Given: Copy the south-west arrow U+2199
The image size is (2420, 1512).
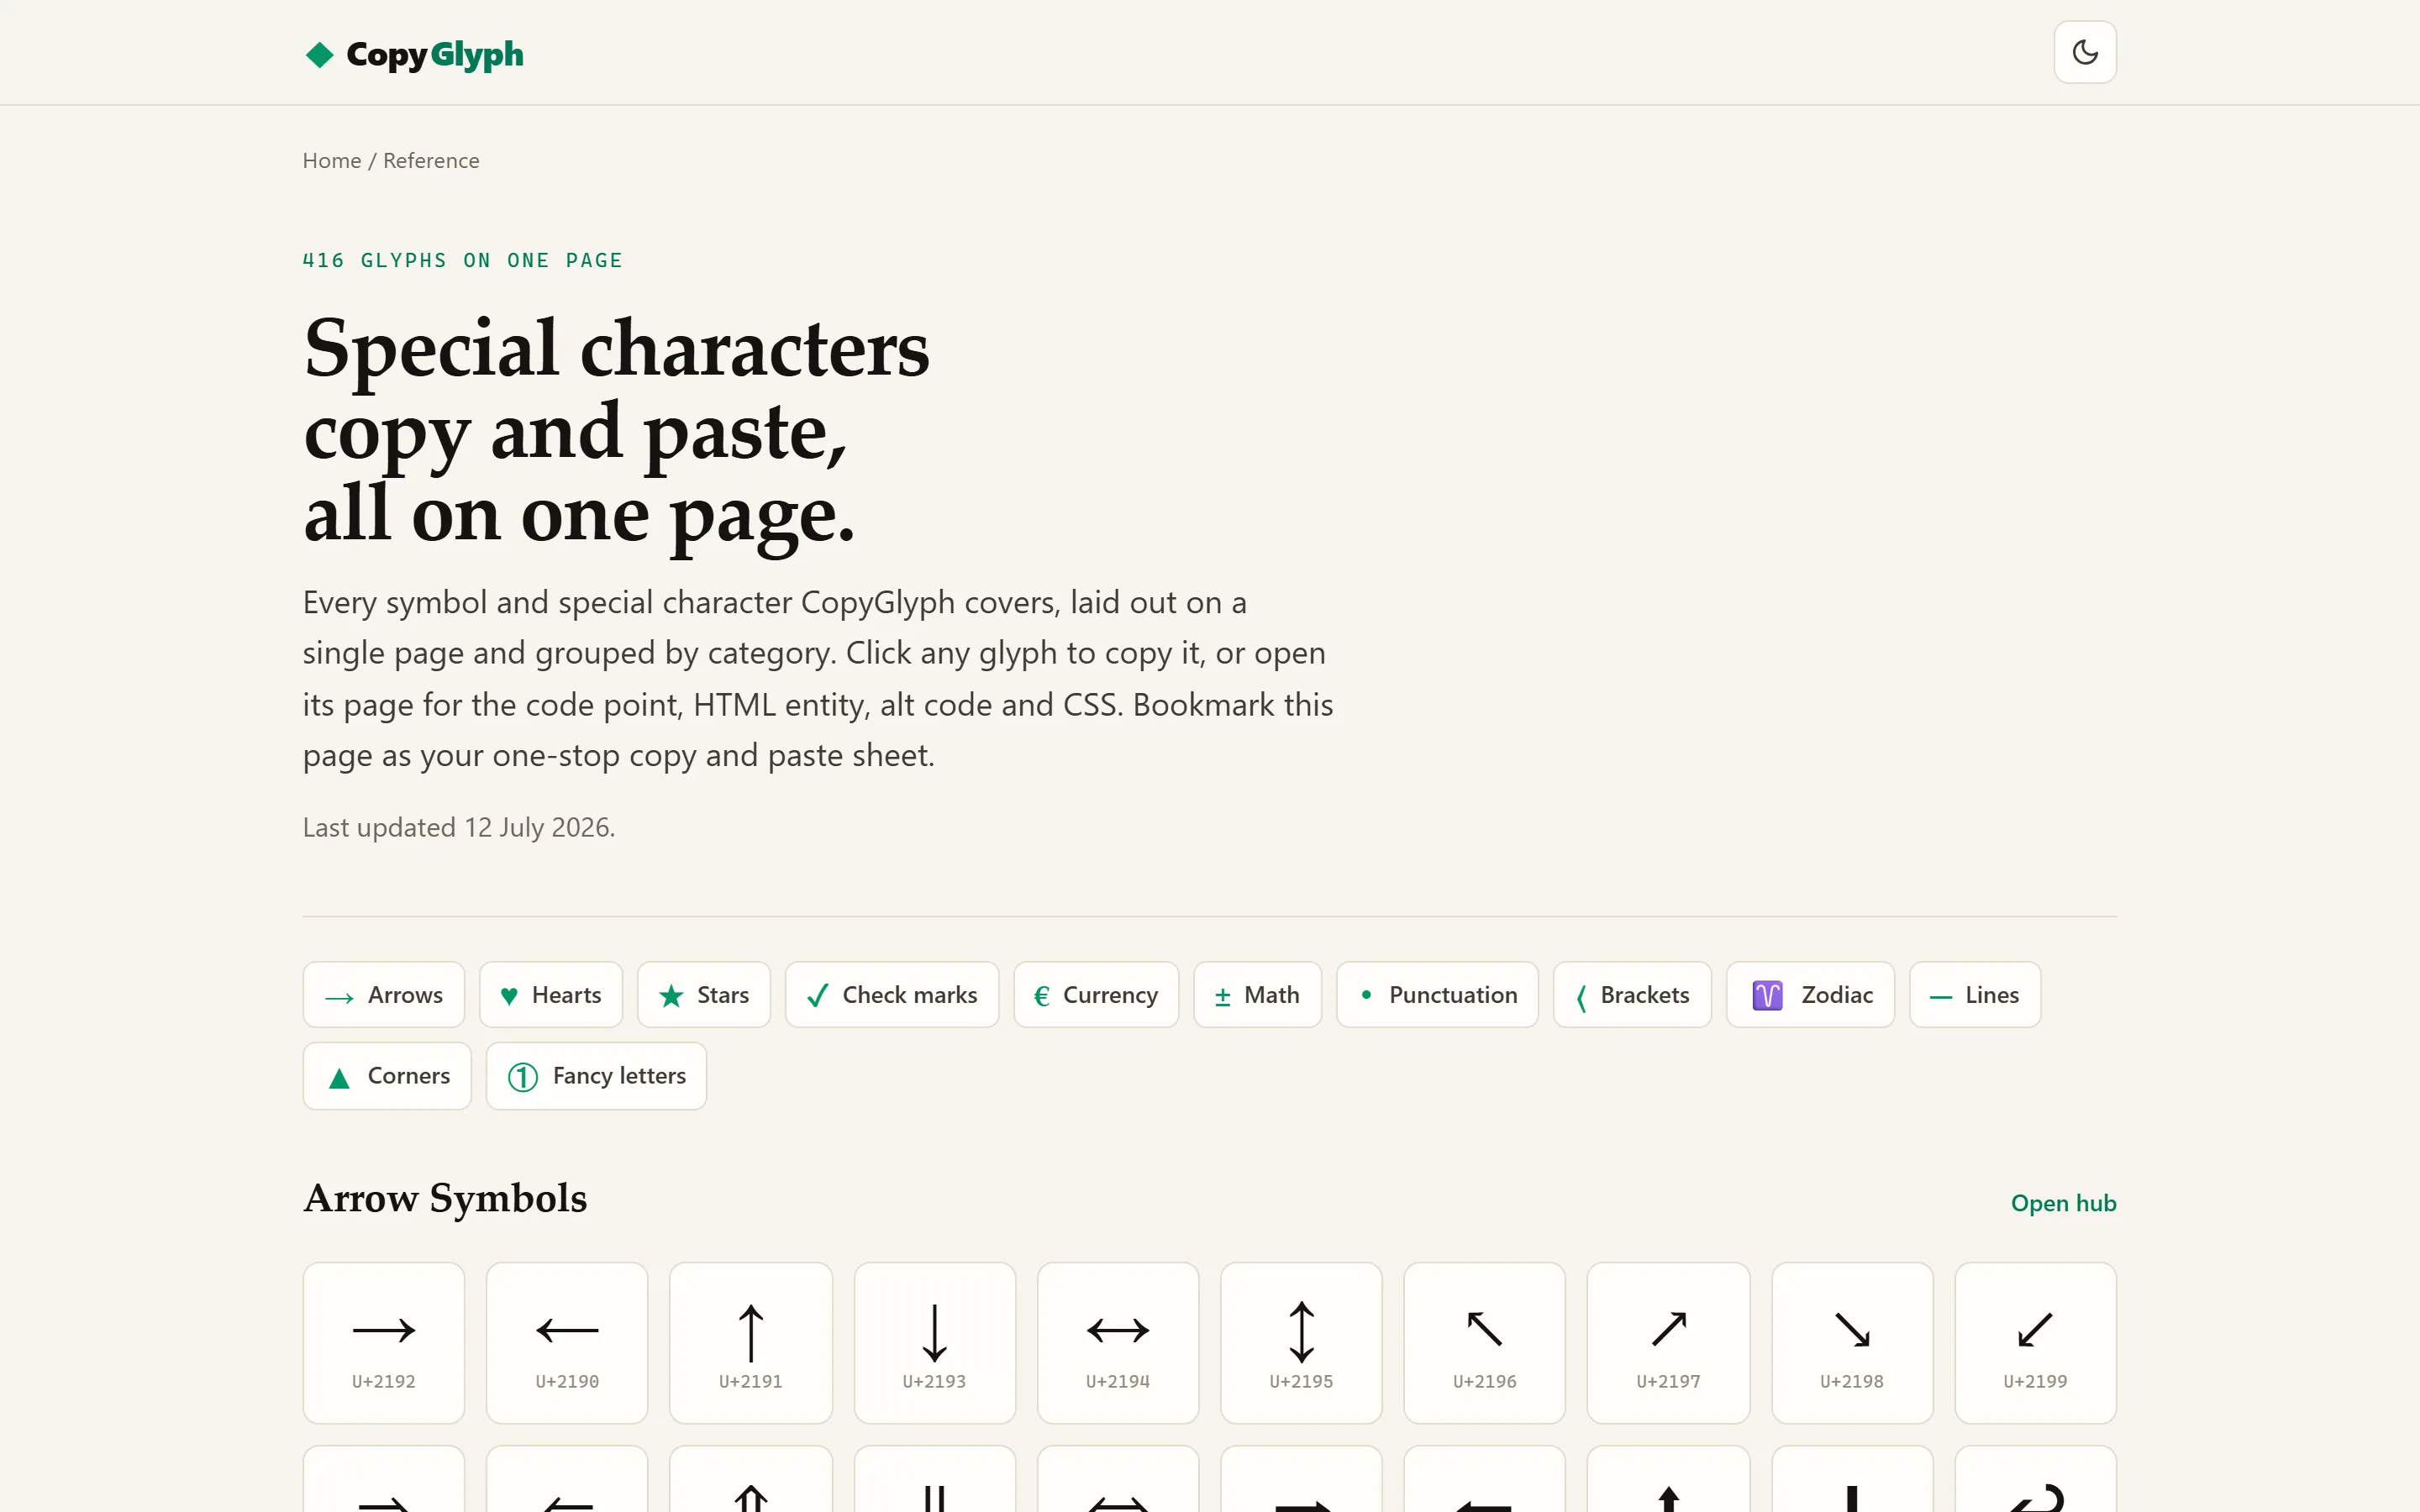Looking at the screenshot, I should click(2035, 1342).
